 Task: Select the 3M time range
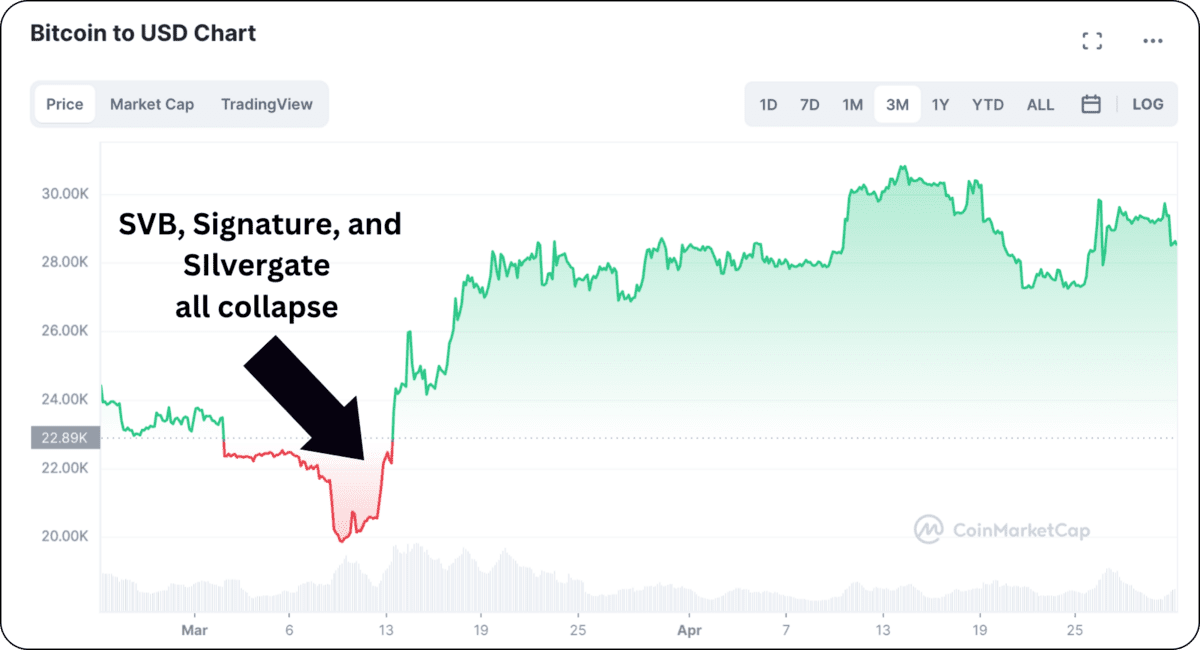[x=897, y=104]
